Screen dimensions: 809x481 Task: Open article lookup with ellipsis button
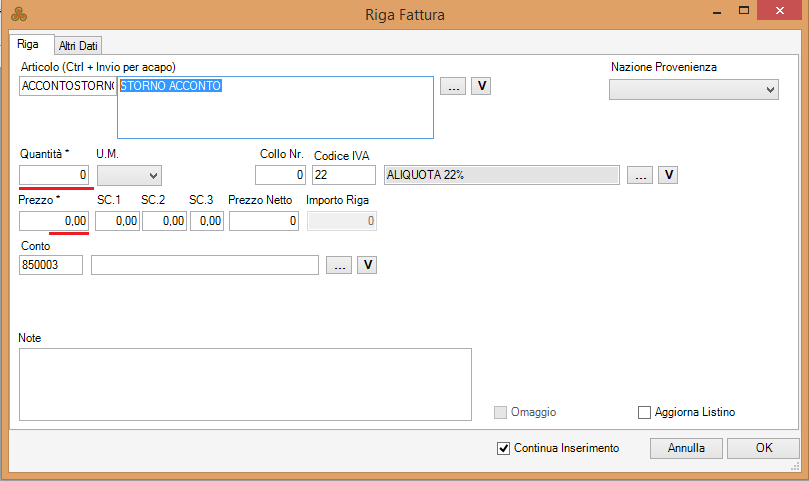(x=453, y=87)
